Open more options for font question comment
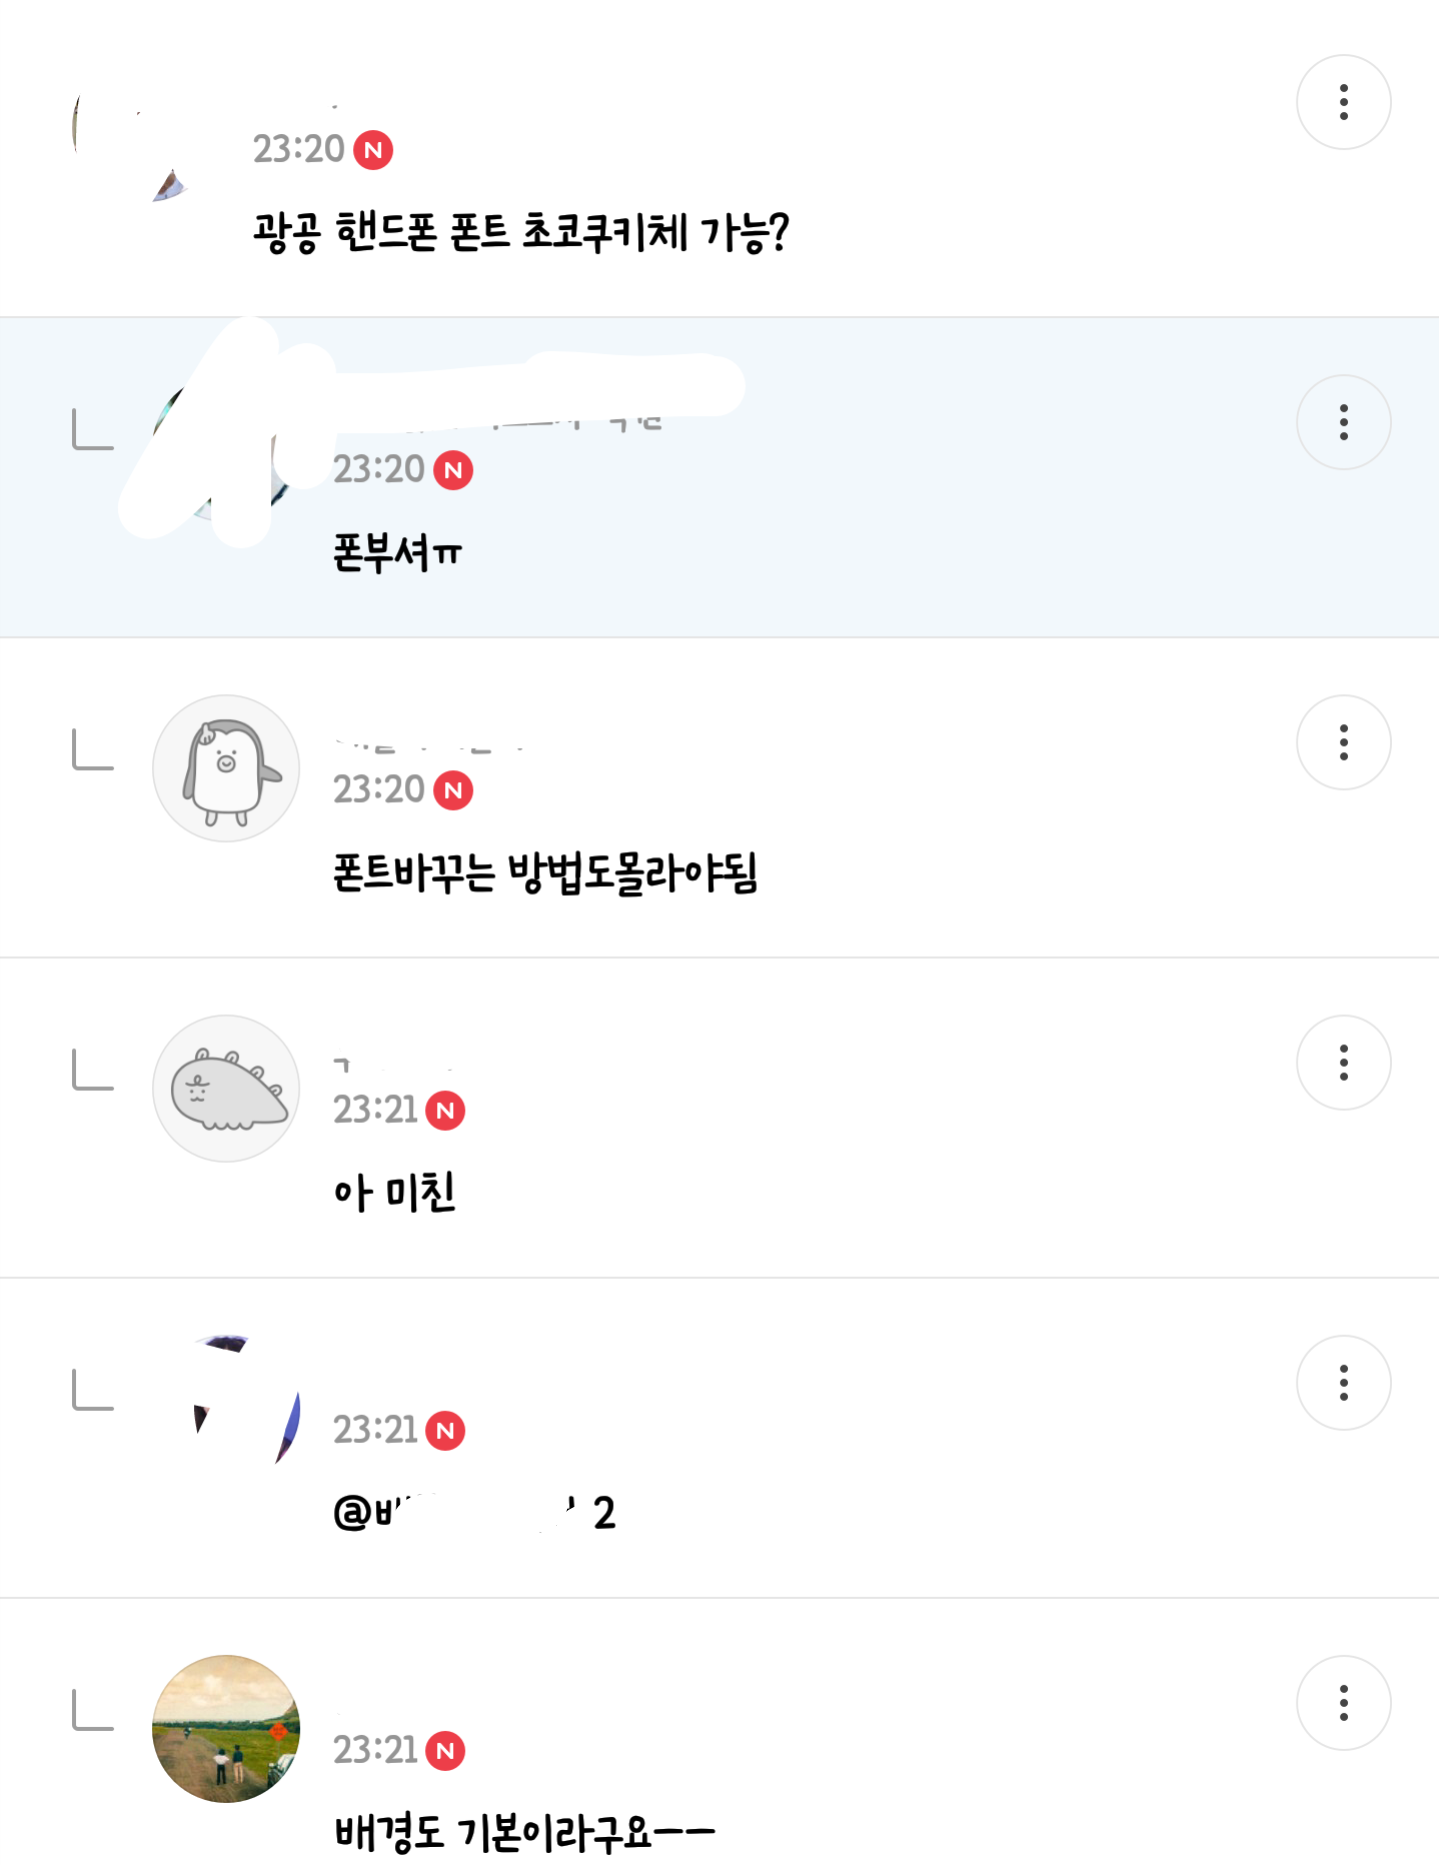The height and width of the screenshot is (1865, 1439). tap(1343, 102)
